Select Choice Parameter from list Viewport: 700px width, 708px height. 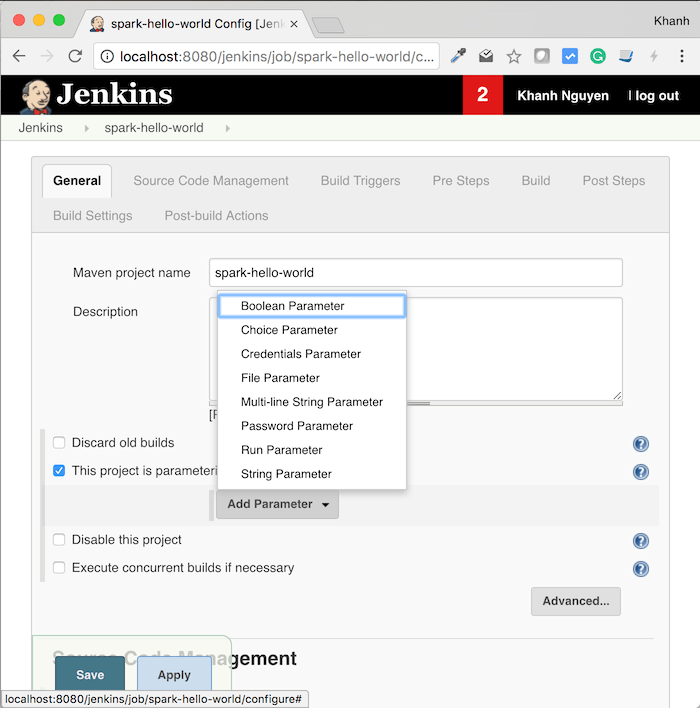pos(312,330)
